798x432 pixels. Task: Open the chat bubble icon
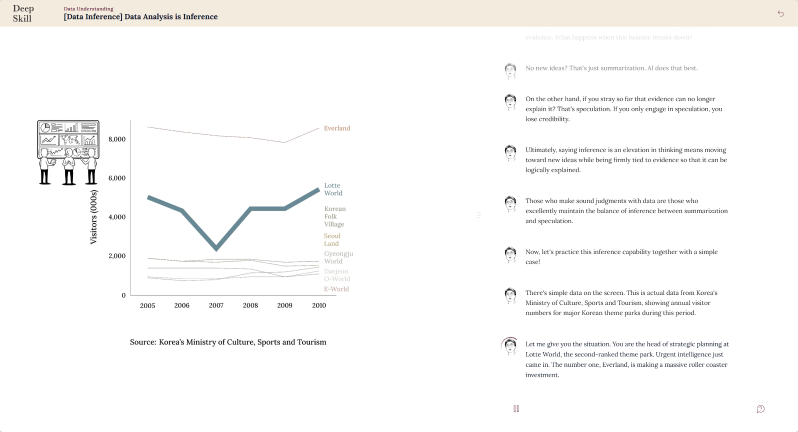click(761, 409)
